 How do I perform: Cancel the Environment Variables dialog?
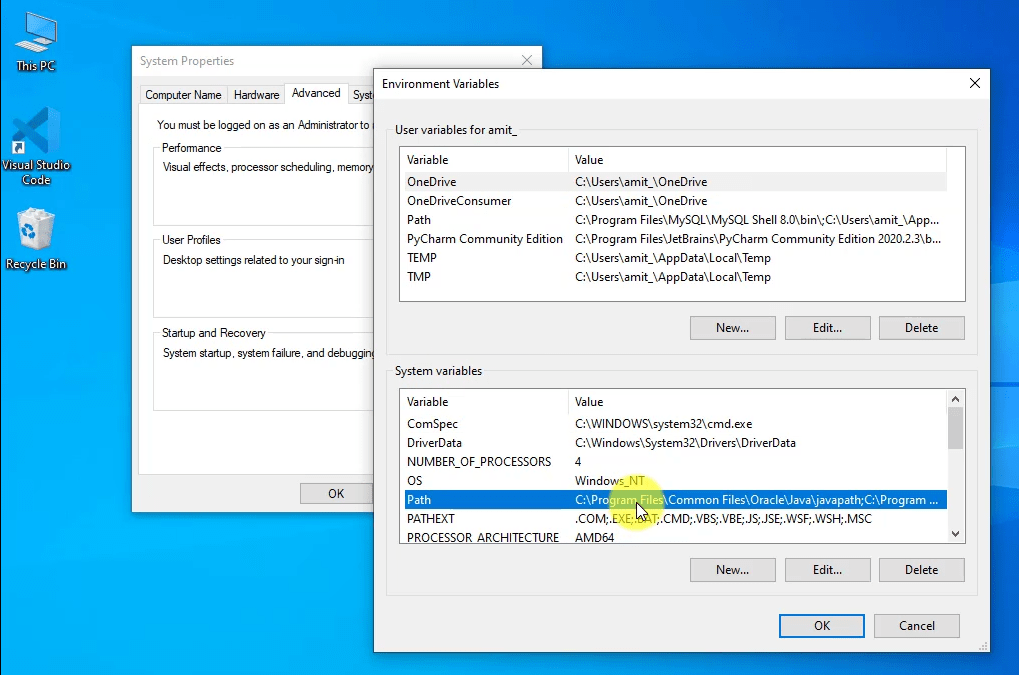[x=916, y=625]
